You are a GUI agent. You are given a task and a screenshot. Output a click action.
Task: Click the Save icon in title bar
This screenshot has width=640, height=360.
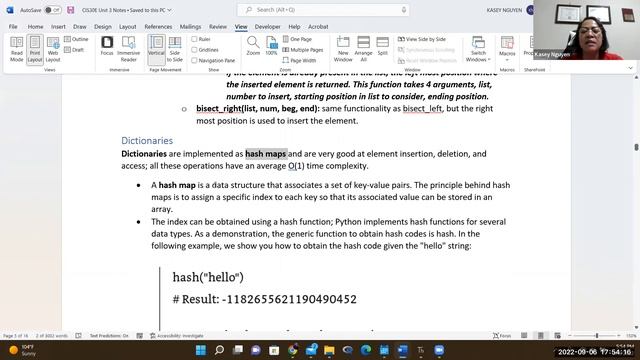(71, 10)
